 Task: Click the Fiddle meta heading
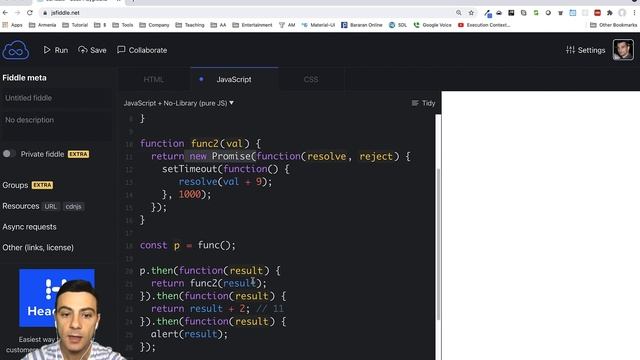[24, 78]
